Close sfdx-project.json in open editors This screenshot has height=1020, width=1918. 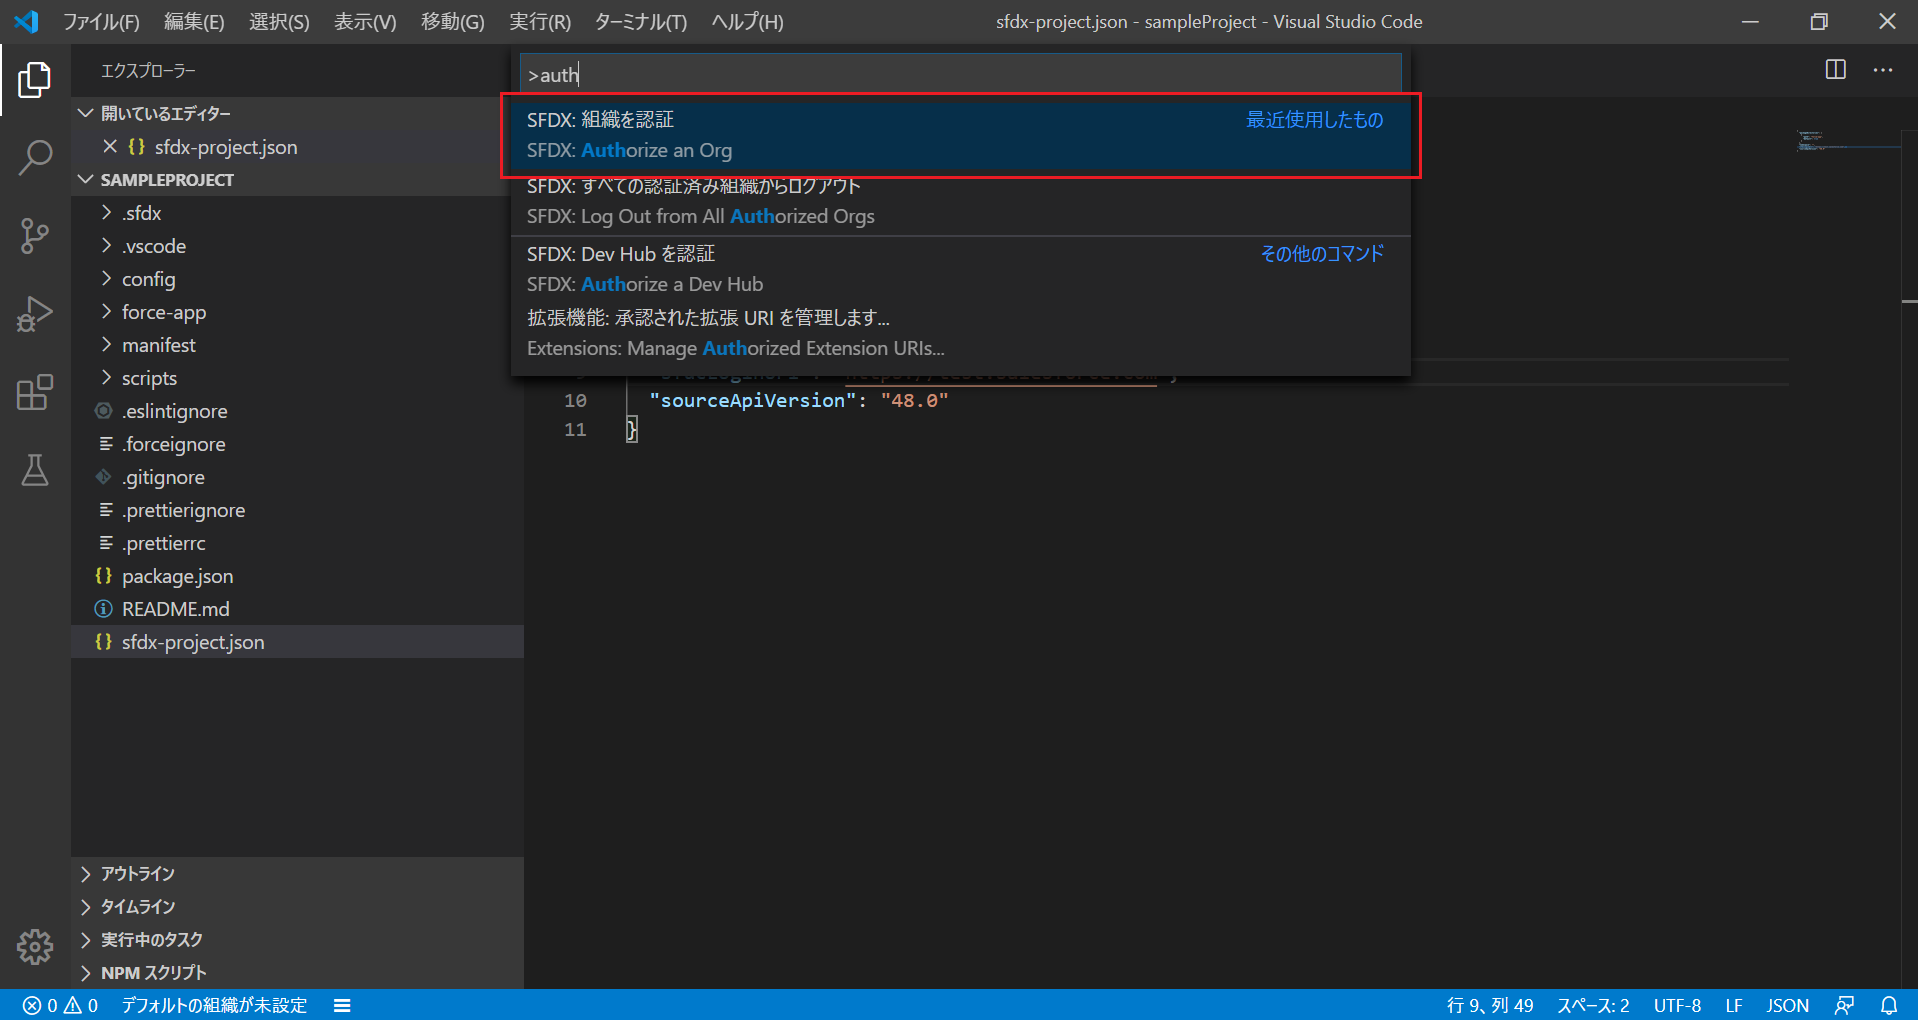[110, 147]
